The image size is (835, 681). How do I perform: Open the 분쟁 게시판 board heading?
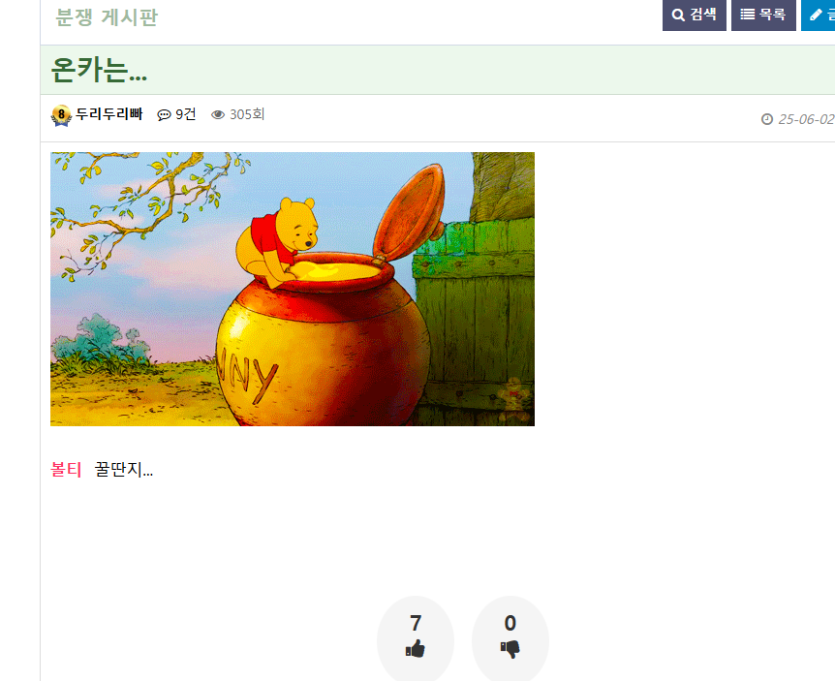(x=107, y=17)
